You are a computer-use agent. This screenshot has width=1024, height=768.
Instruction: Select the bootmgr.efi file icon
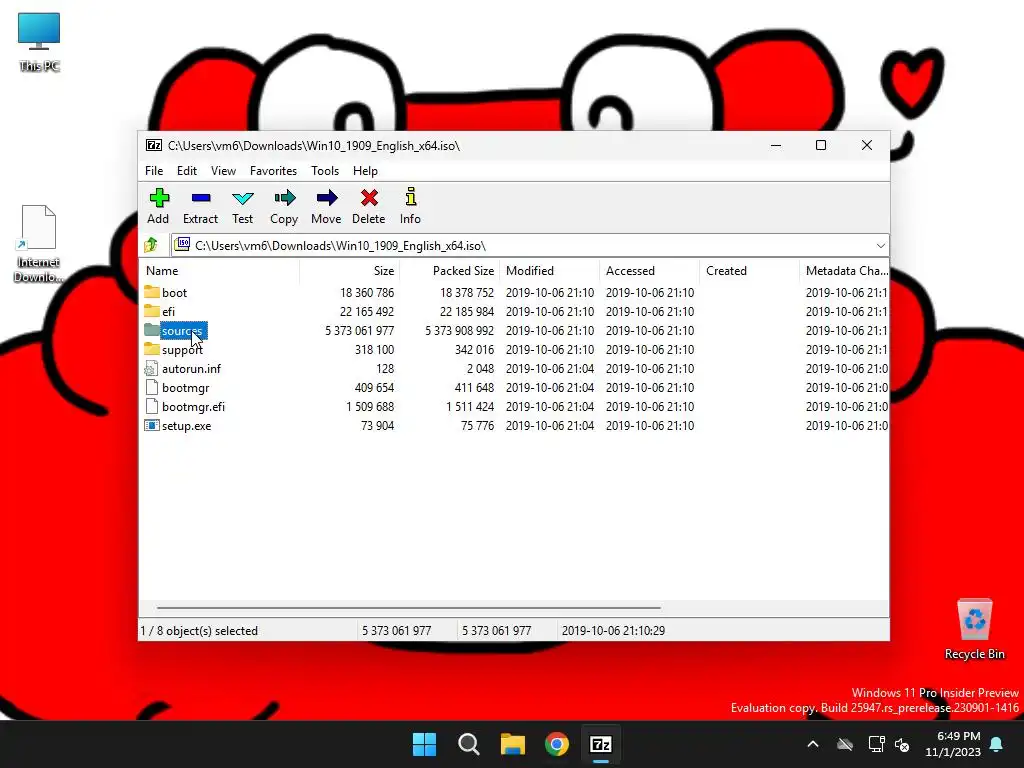(x=152, y=406)
